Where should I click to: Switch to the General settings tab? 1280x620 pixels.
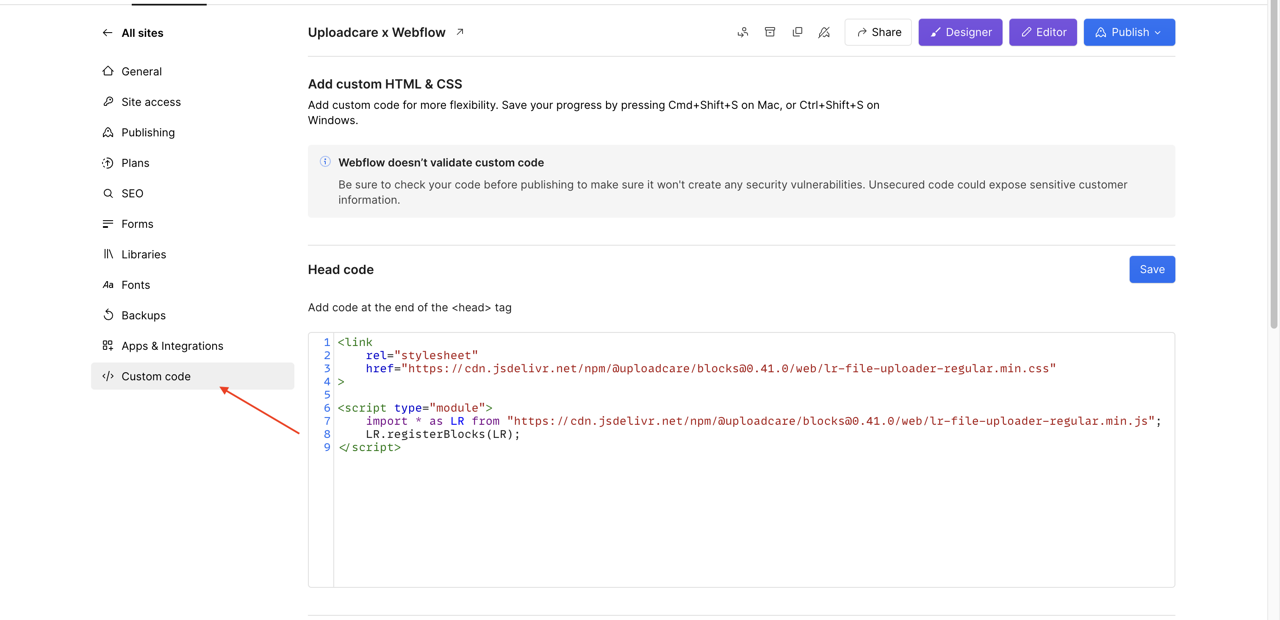141,71
